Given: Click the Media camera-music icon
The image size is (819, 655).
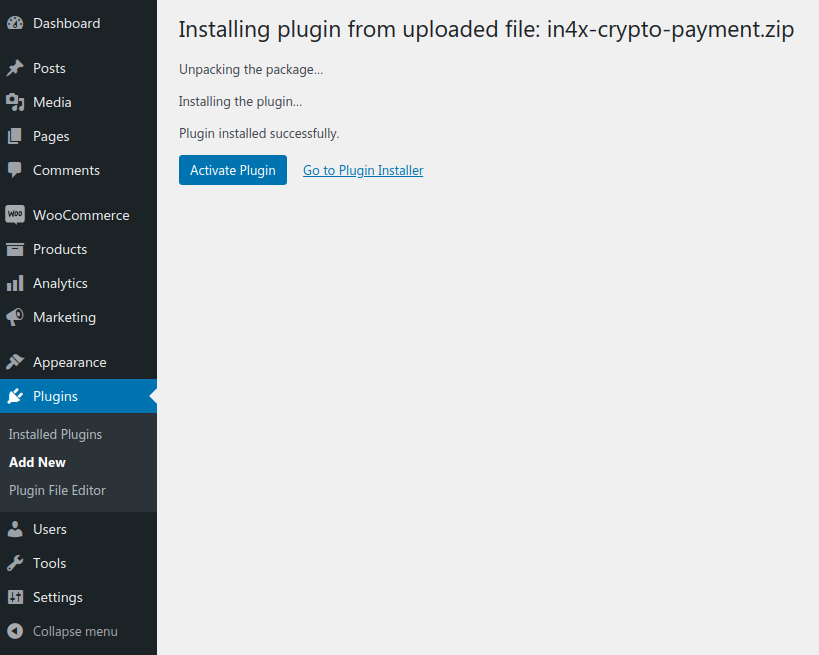Looking at the screenshot, I should point(15,102).
